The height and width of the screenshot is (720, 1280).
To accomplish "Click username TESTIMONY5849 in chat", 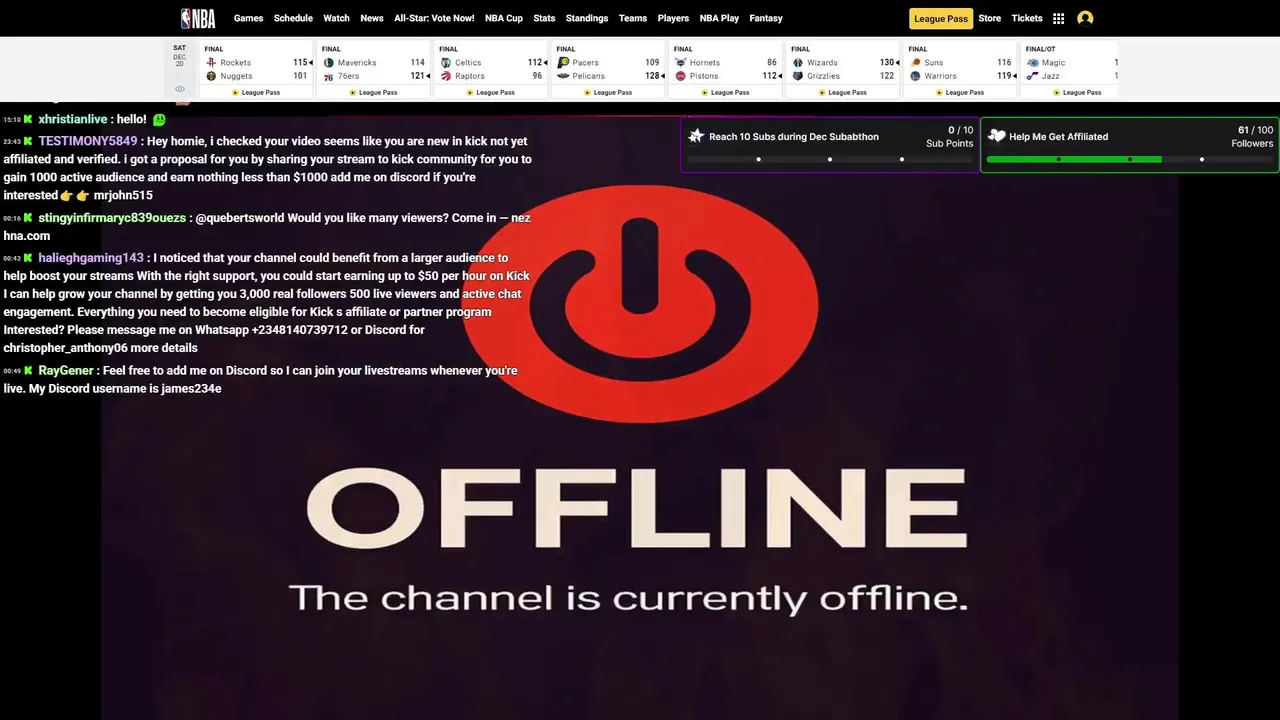I will click(x=88, y=141).
